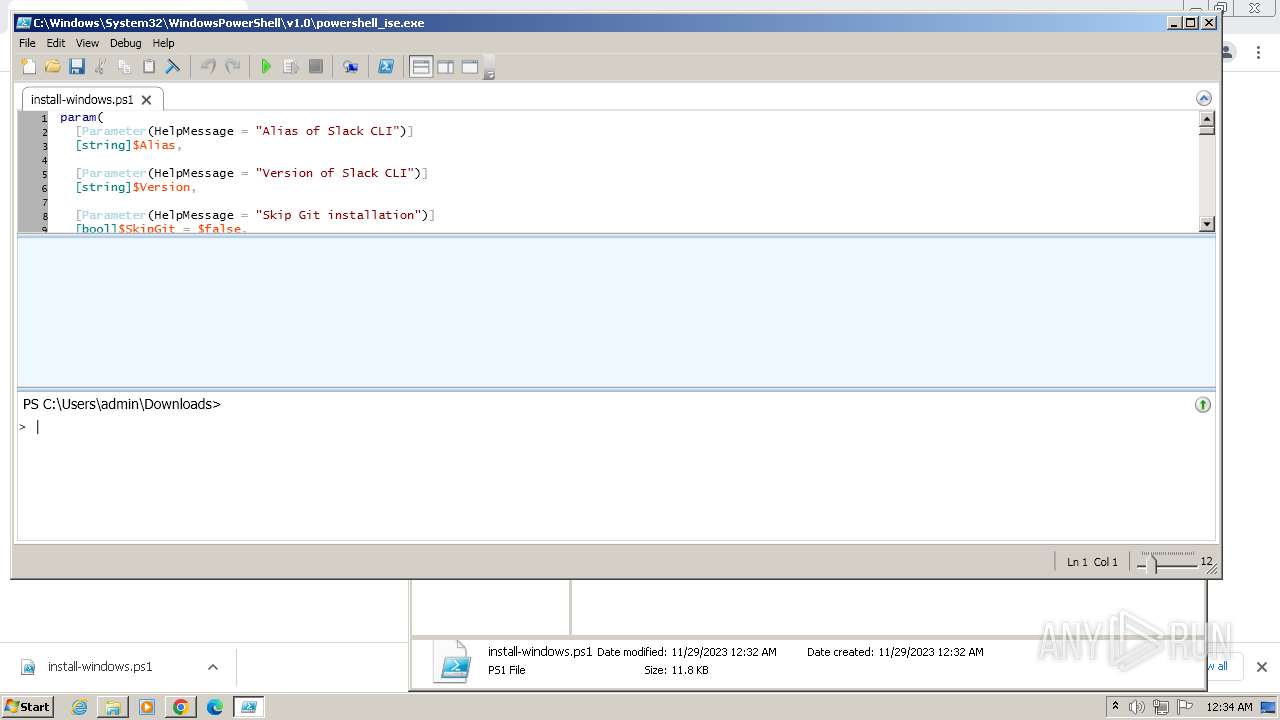Copy selection using the Copy icon
This screenshot has height=720, width=1280.
pyautogui.click(x=124, y=67)
